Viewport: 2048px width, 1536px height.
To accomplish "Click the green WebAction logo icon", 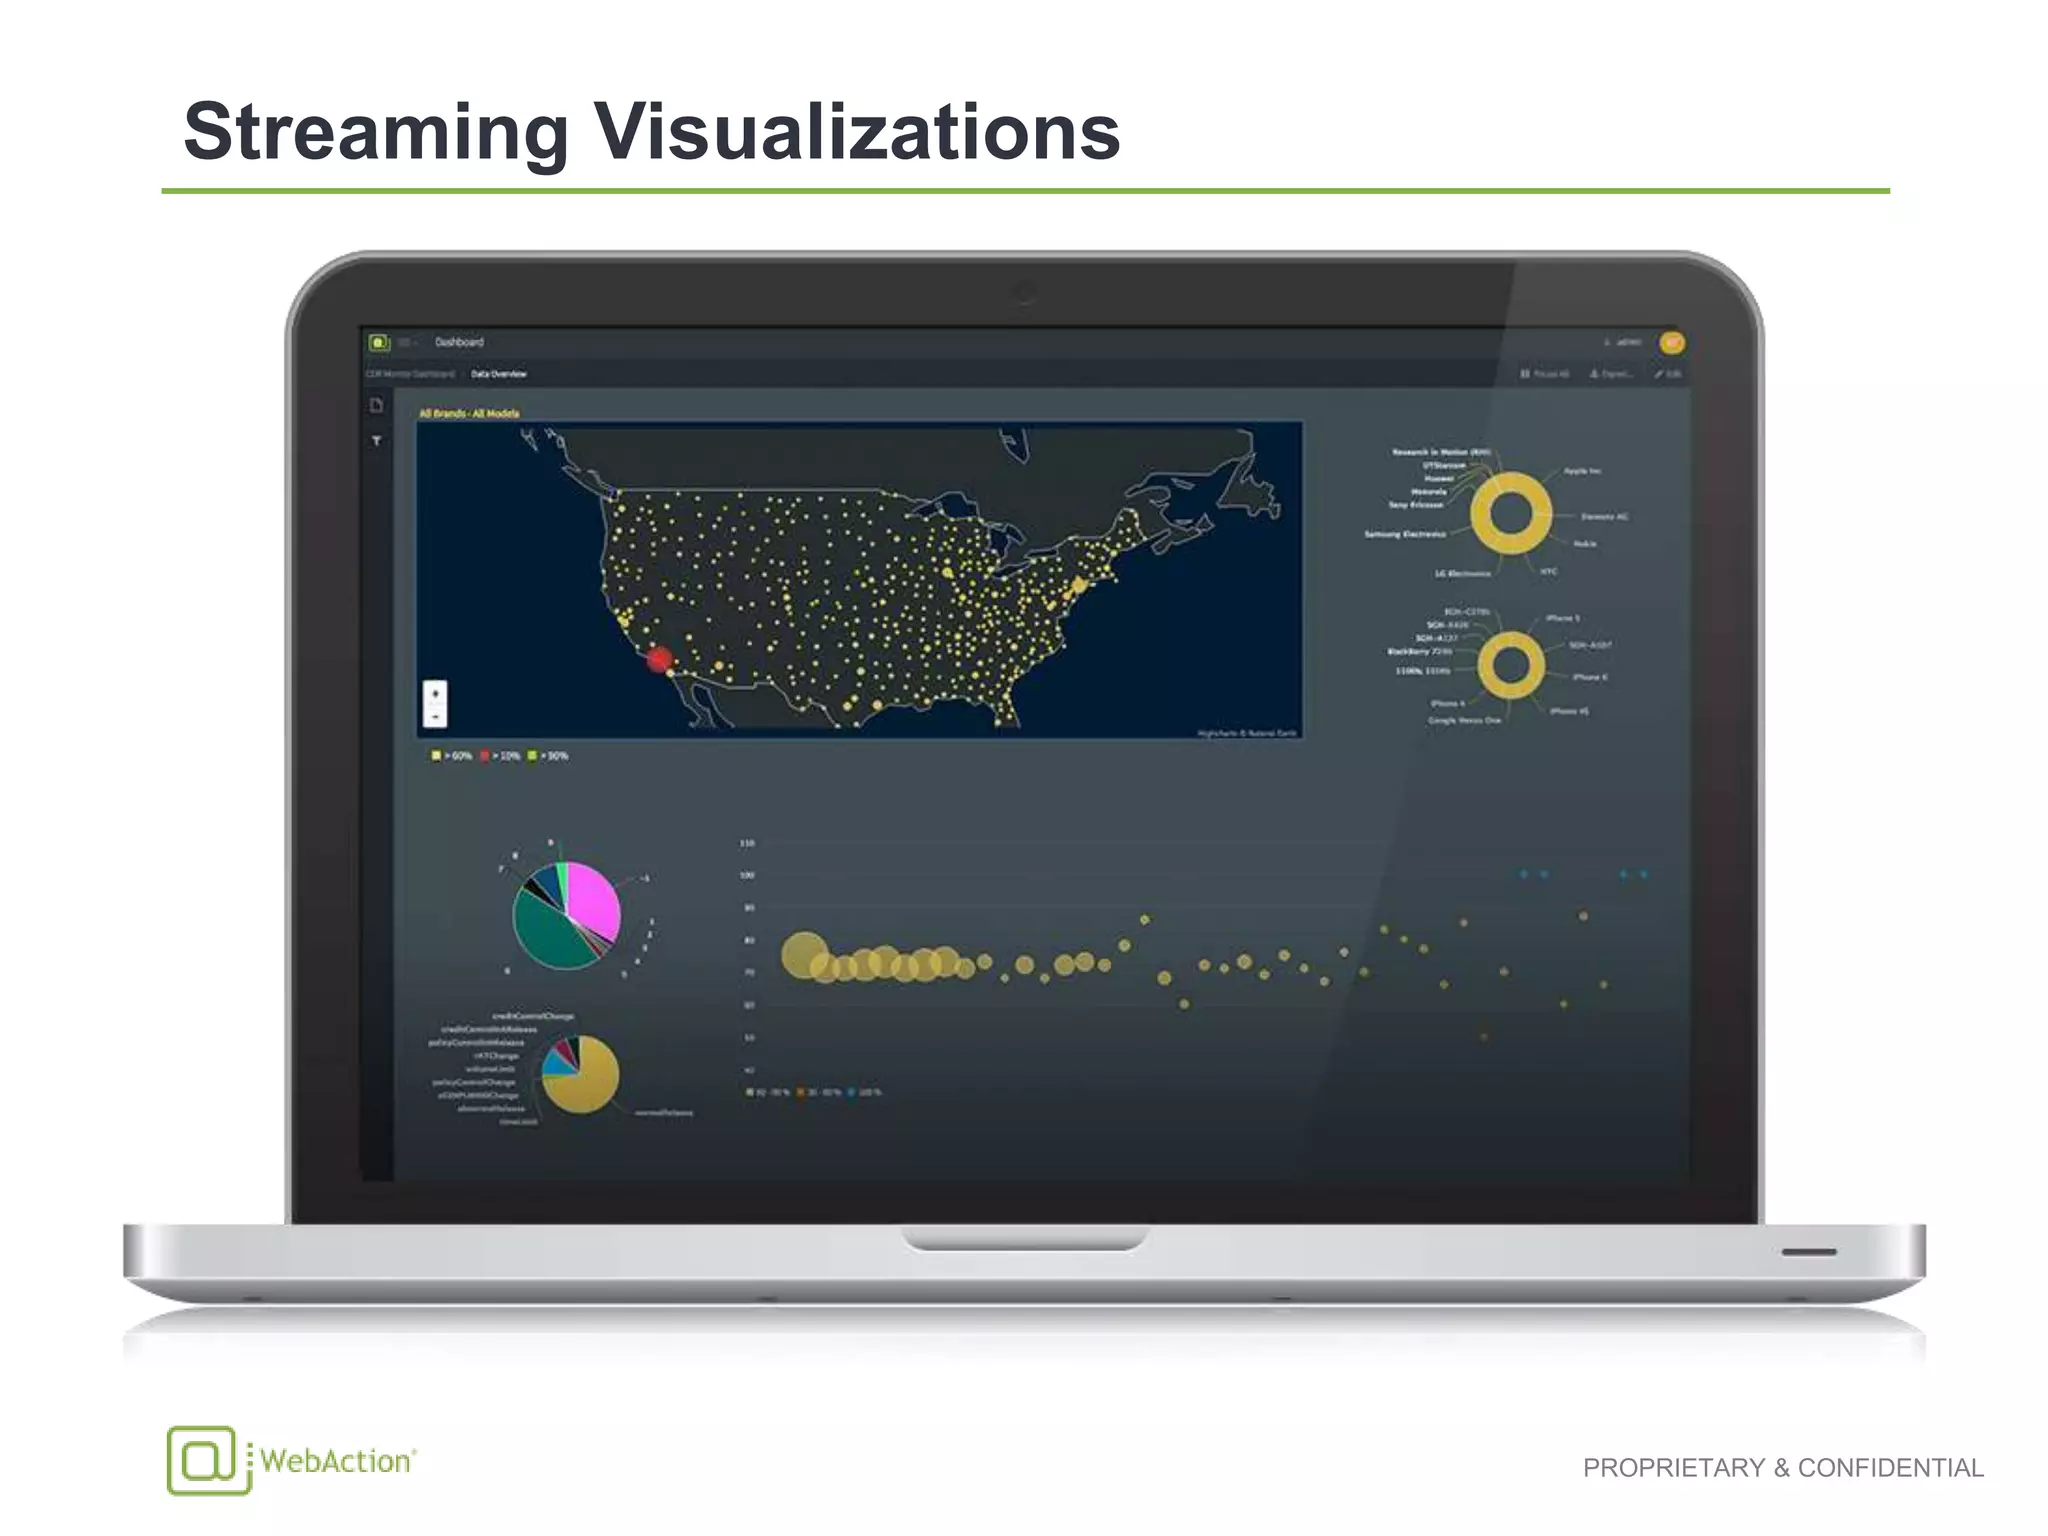I will (379, 342).
